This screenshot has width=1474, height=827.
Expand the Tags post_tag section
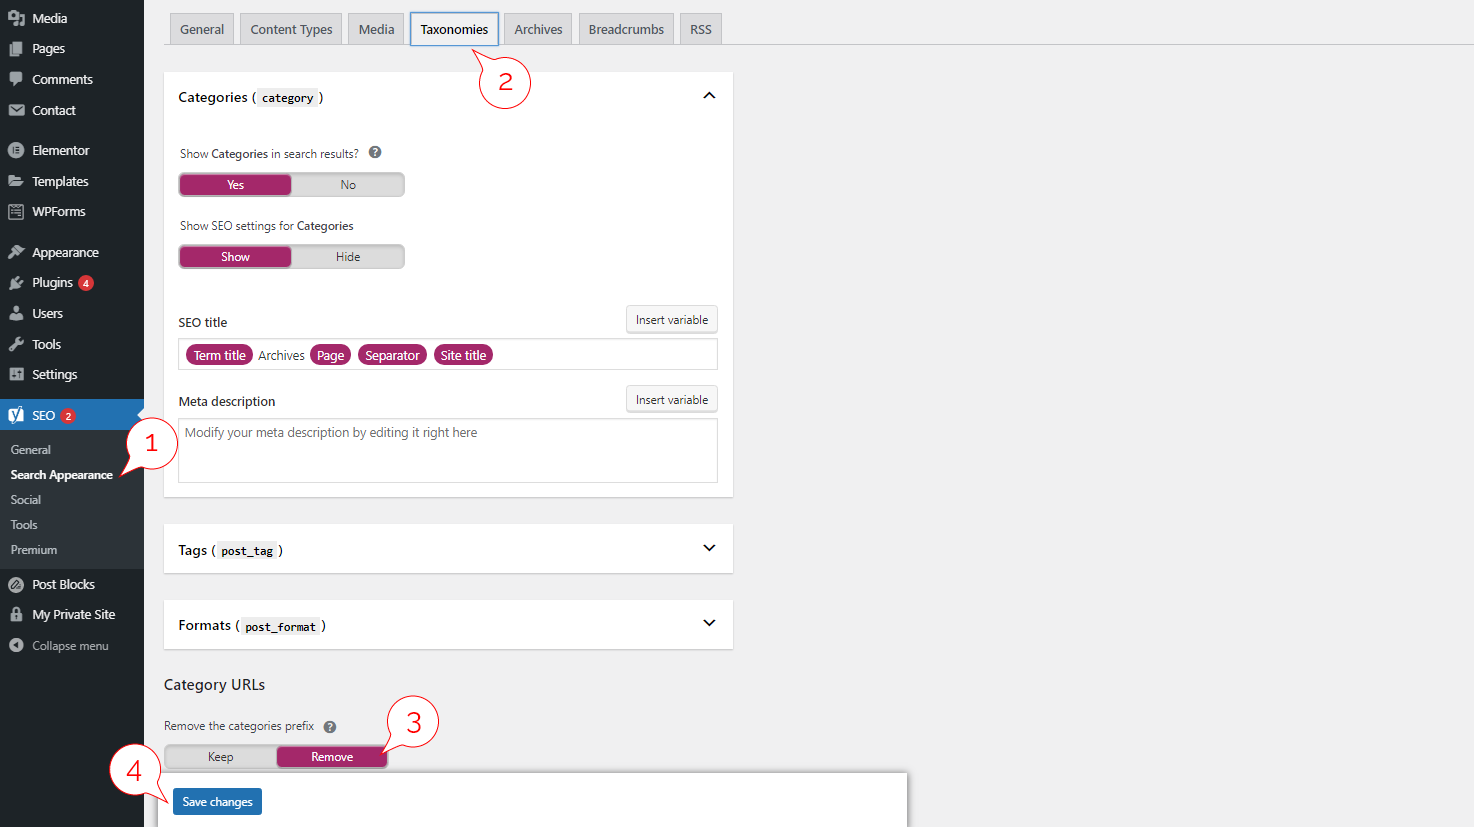[709, 548]
